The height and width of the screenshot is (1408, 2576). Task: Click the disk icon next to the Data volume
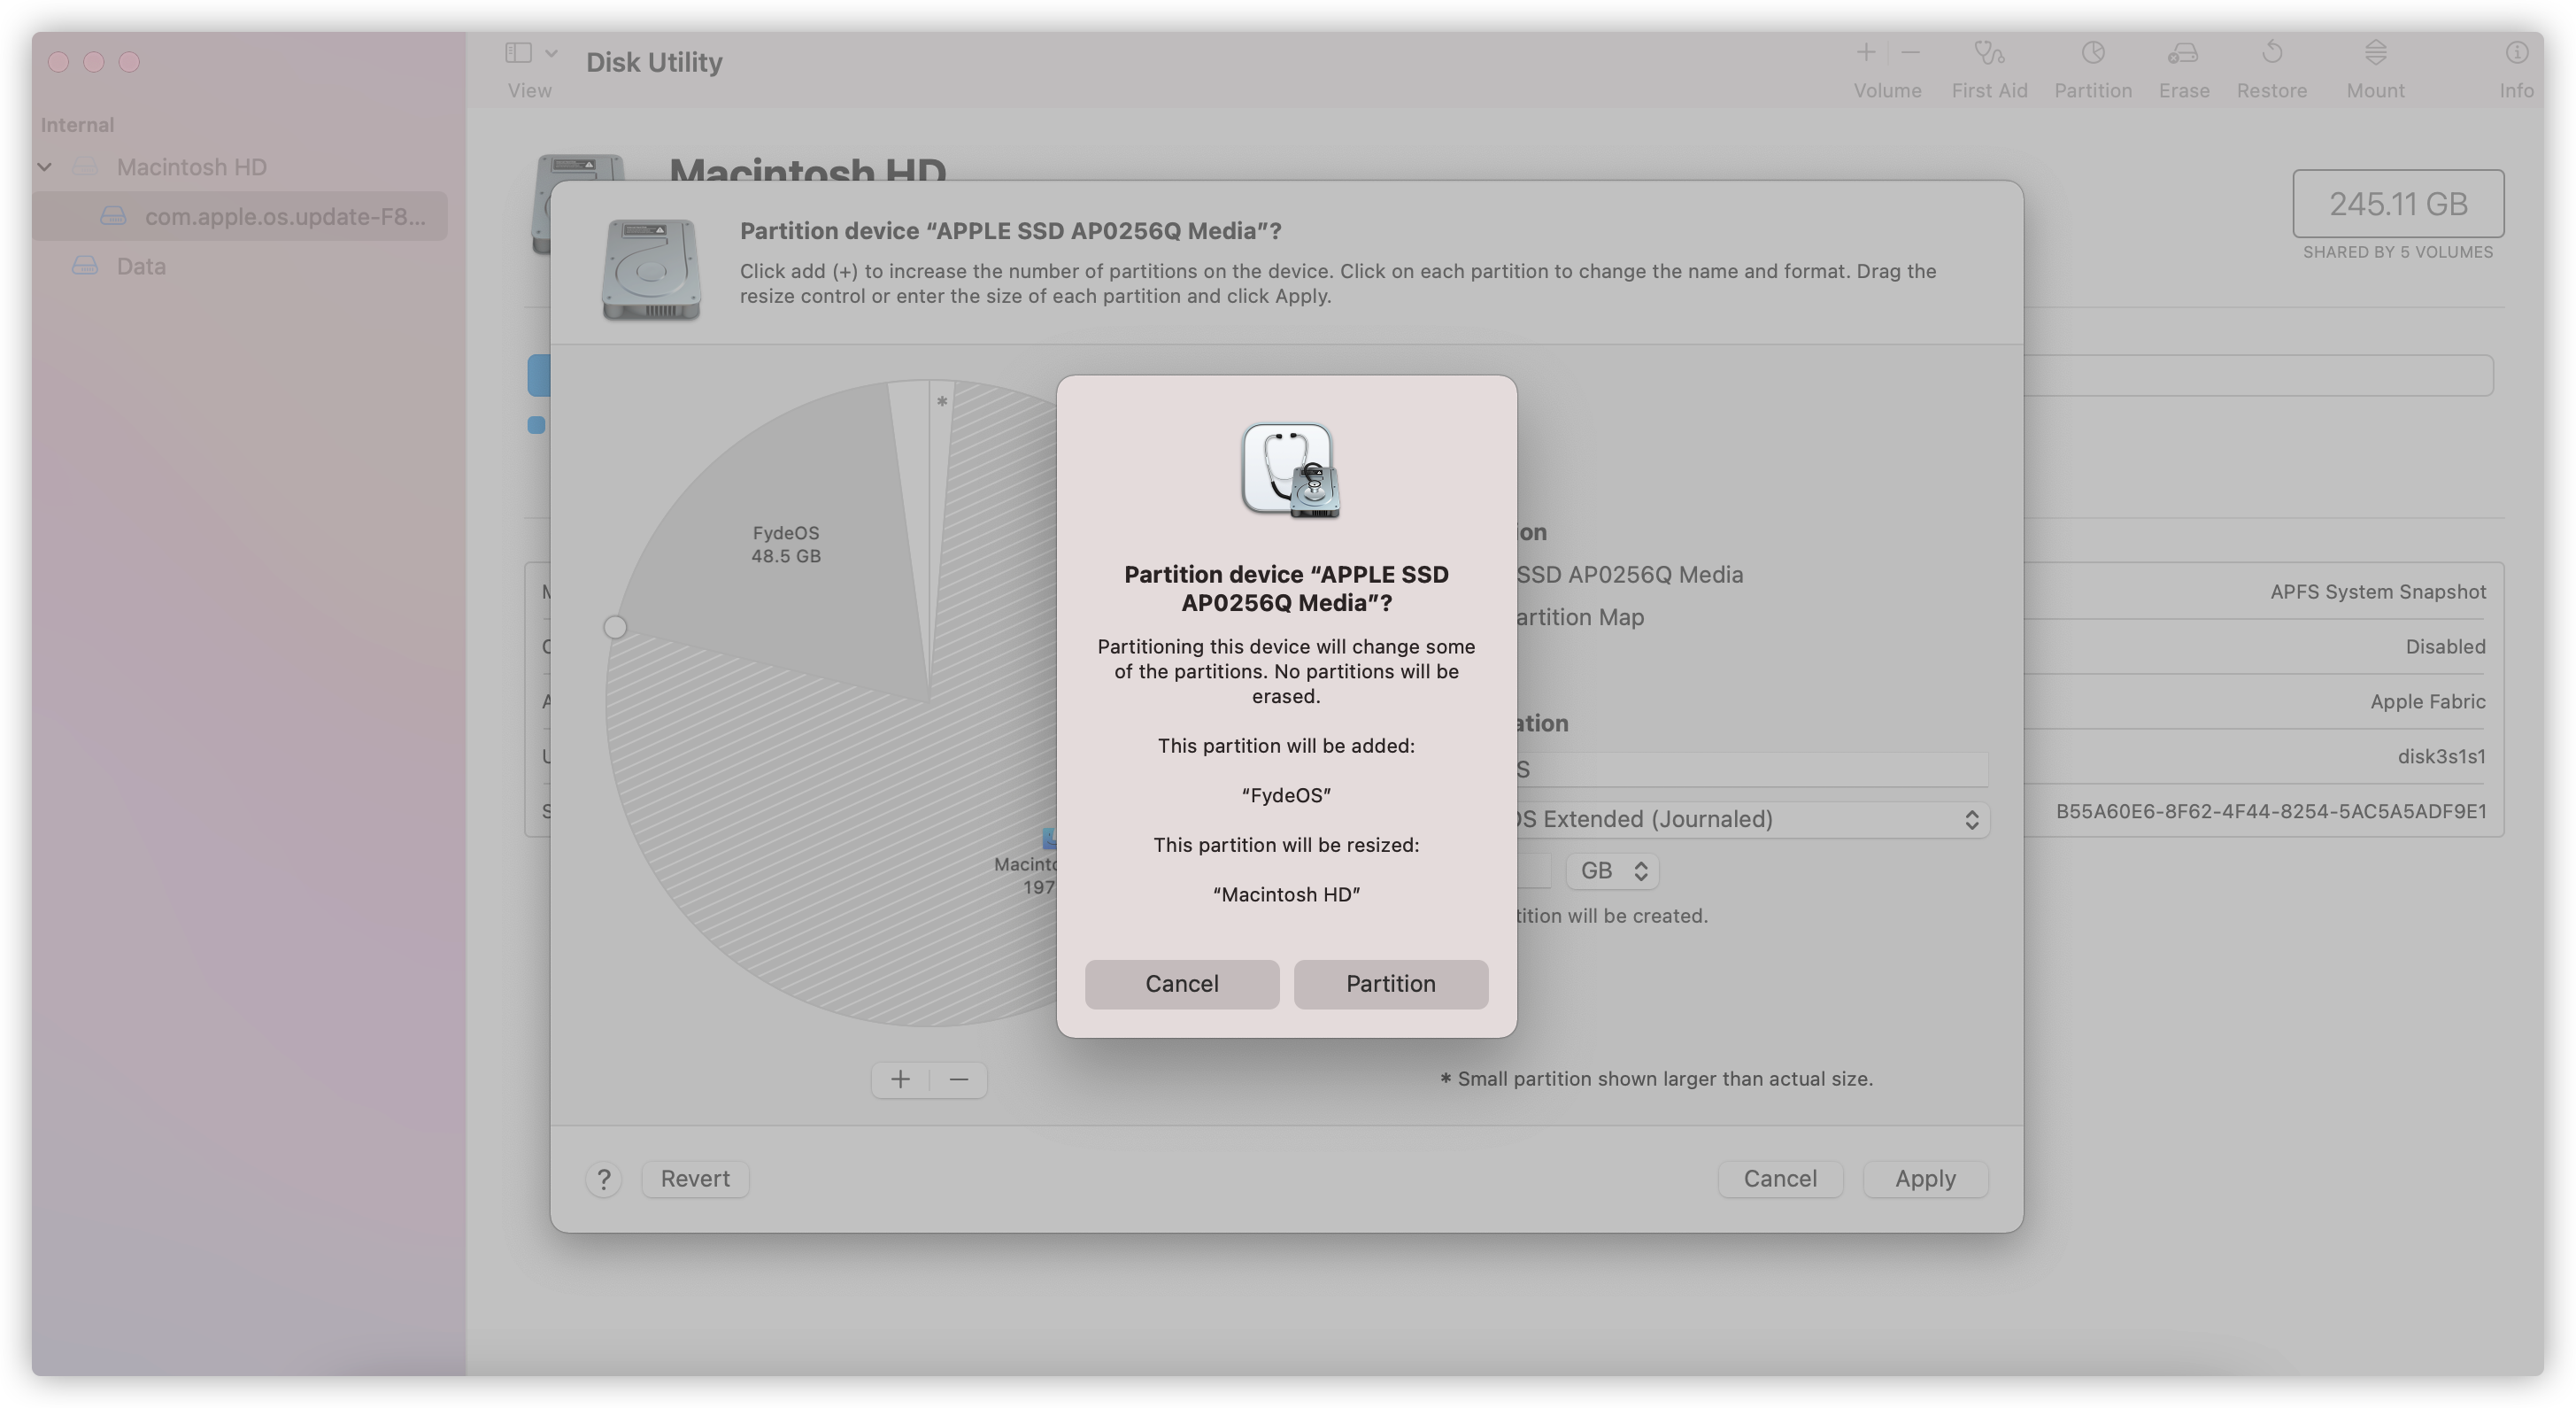click(85, 266)
